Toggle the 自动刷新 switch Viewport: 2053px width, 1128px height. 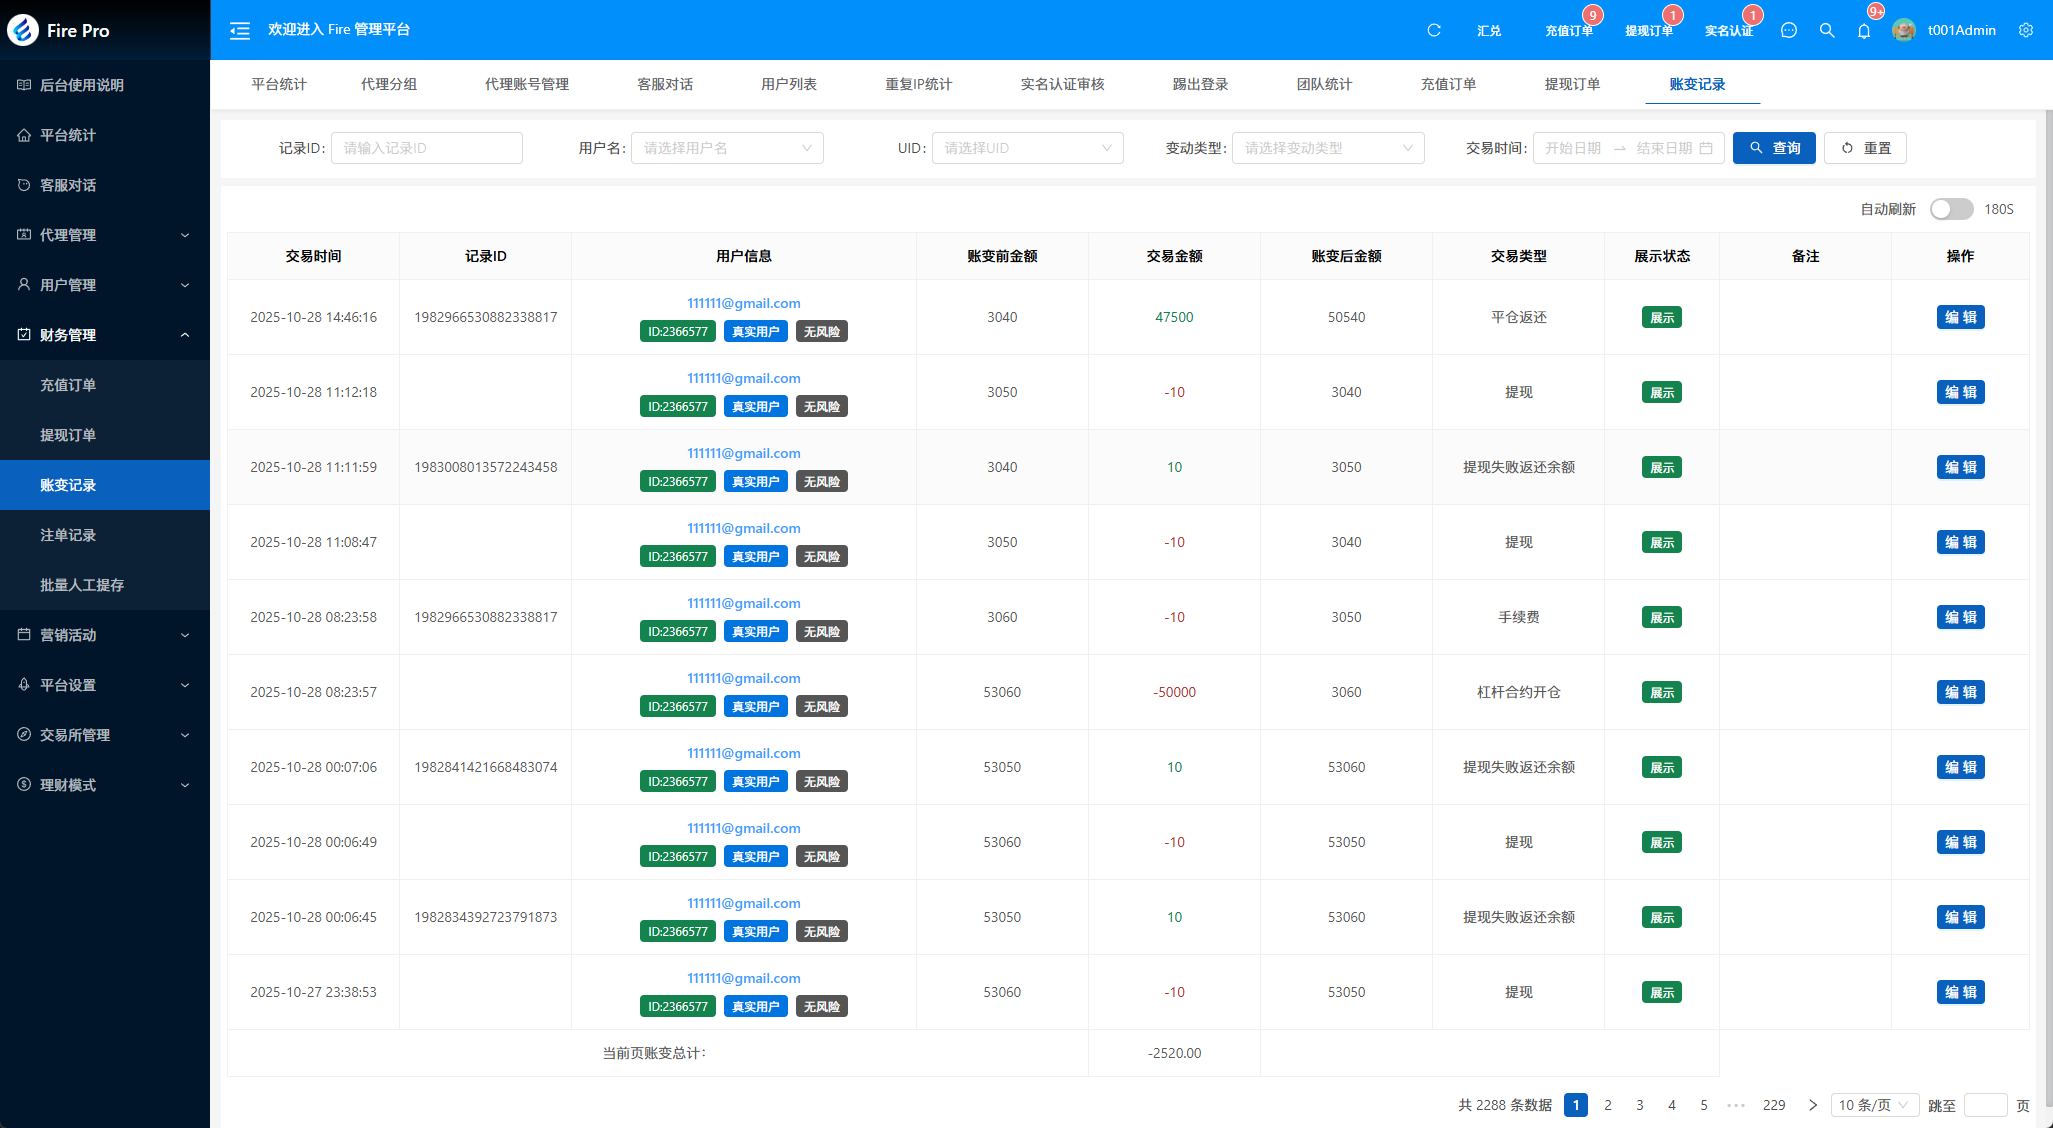[x=1950, y=209]
